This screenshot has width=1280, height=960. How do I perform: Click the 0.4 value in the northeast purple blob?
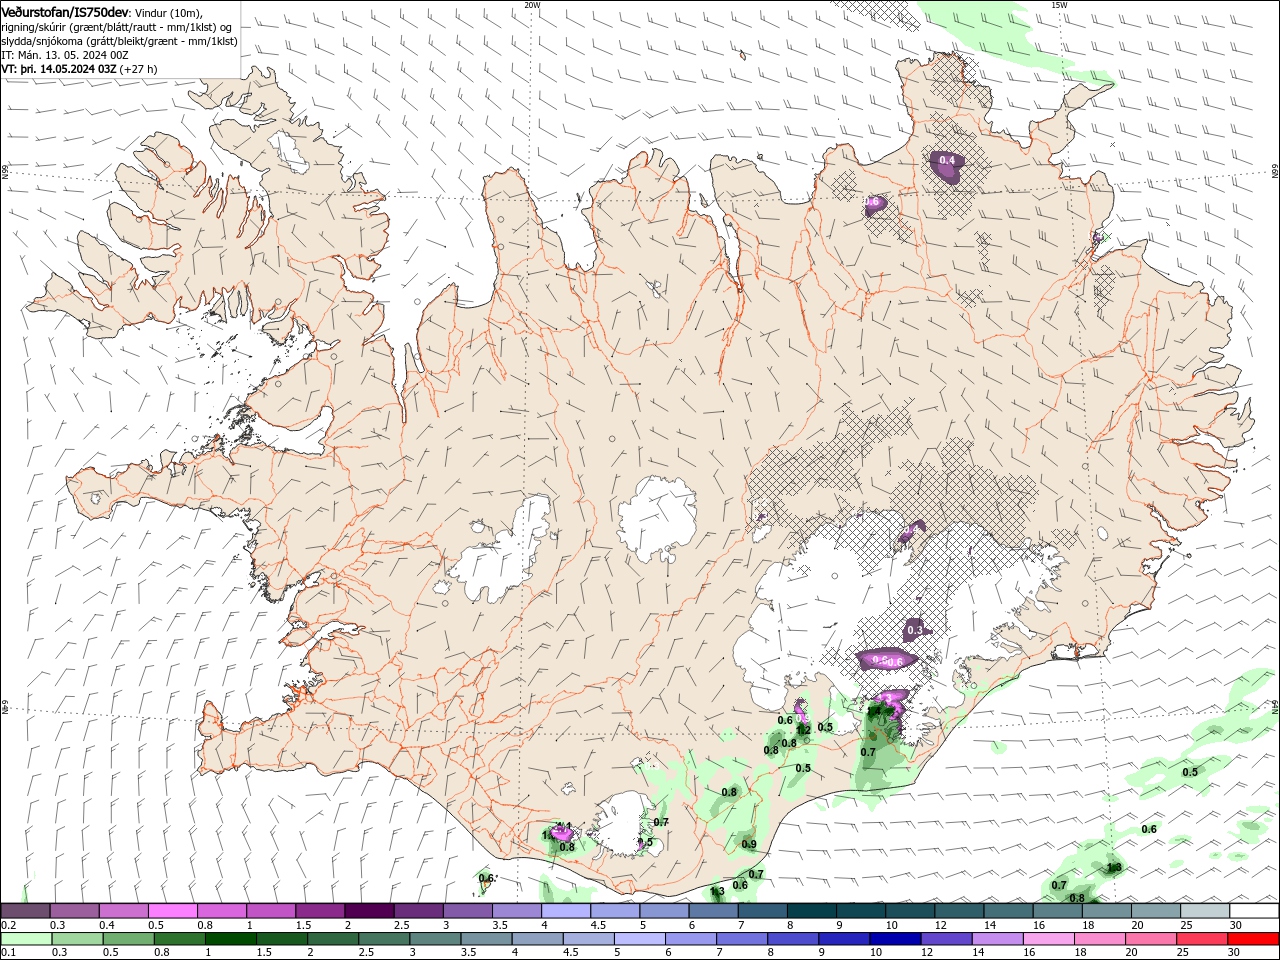coord(947,161)
